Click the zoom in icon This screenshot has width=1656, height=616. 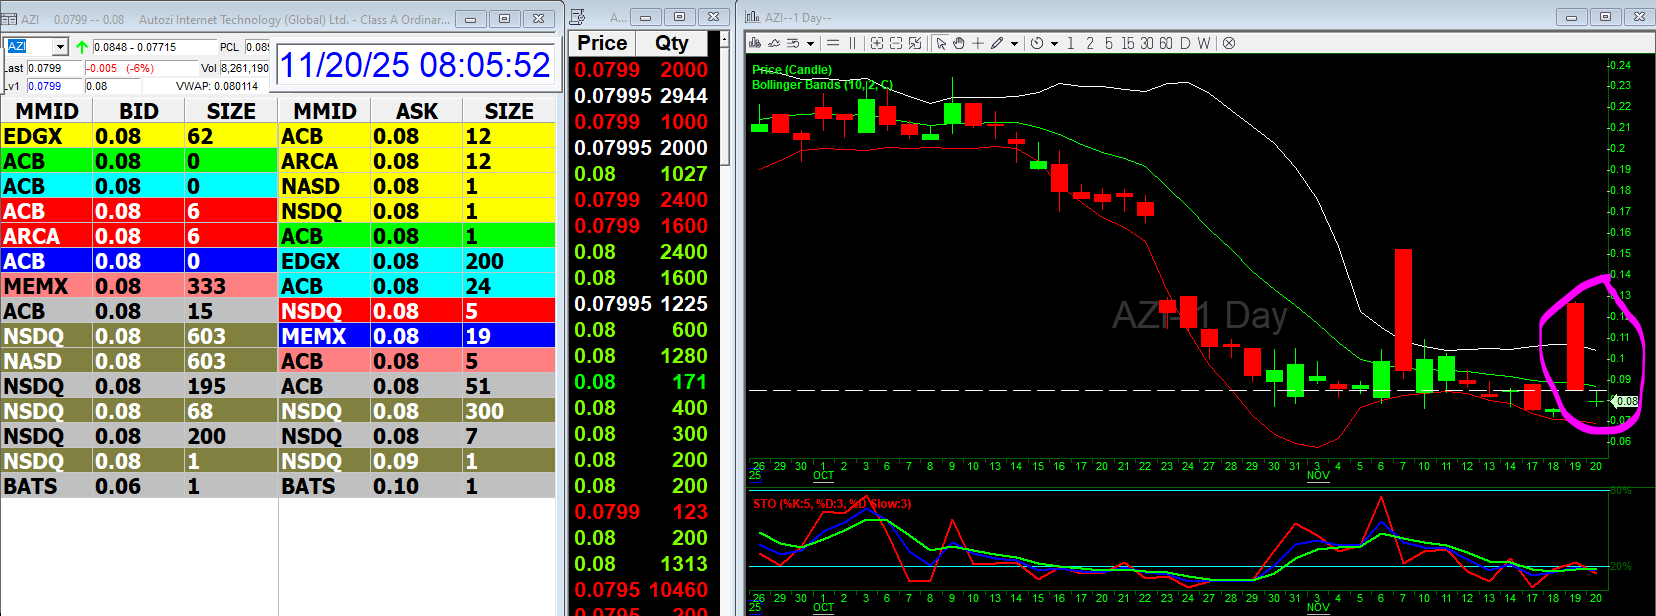pyautogui.click(x=877, y=43)
